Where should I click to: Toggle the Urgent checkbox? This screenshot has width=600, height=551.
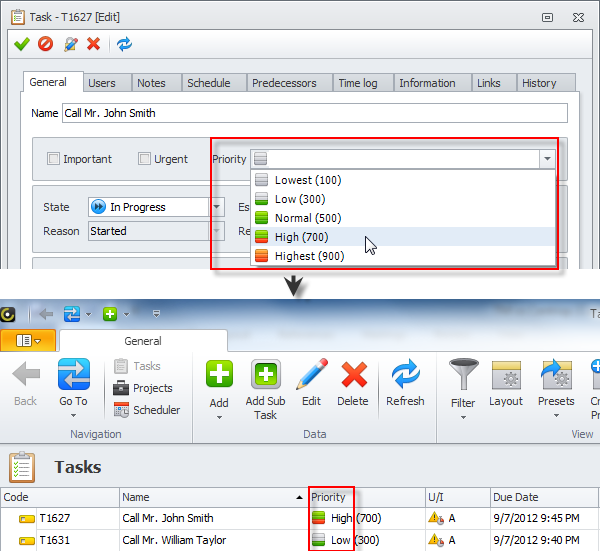pos(144,159)
